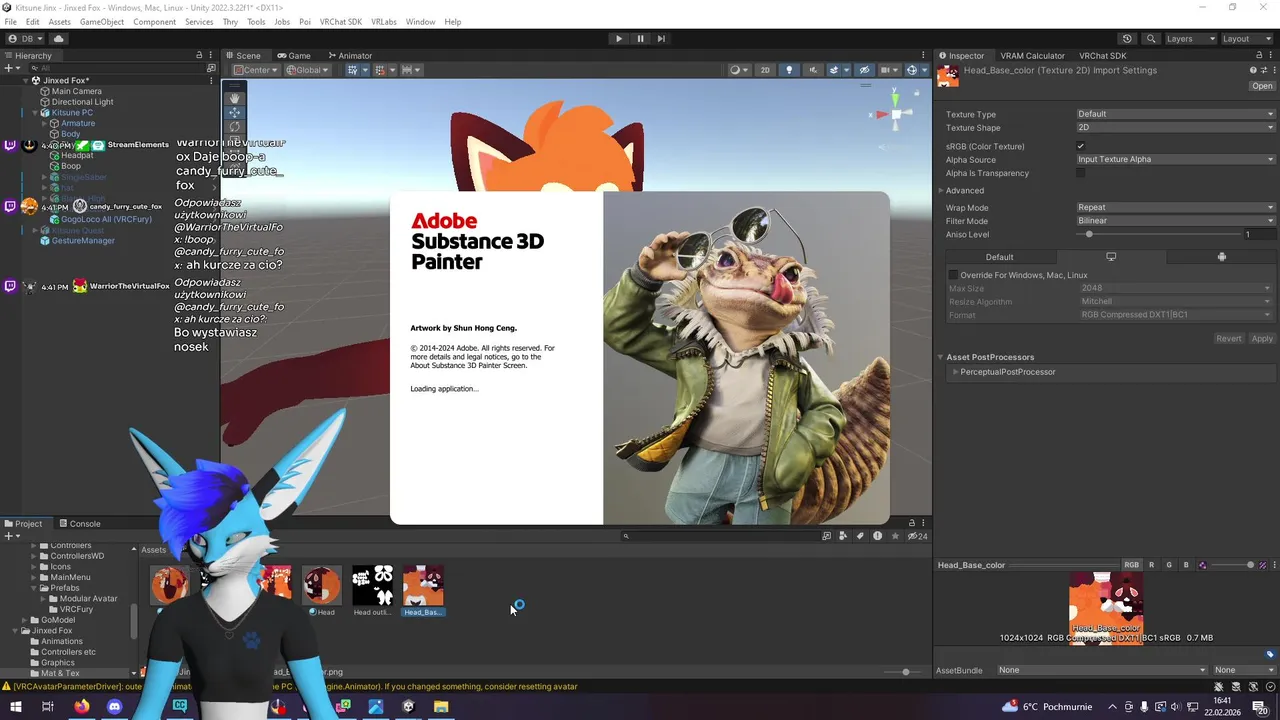Toggle scene audio mute icon
This screenshot has height=720, width=1280.
pos(812,70)
